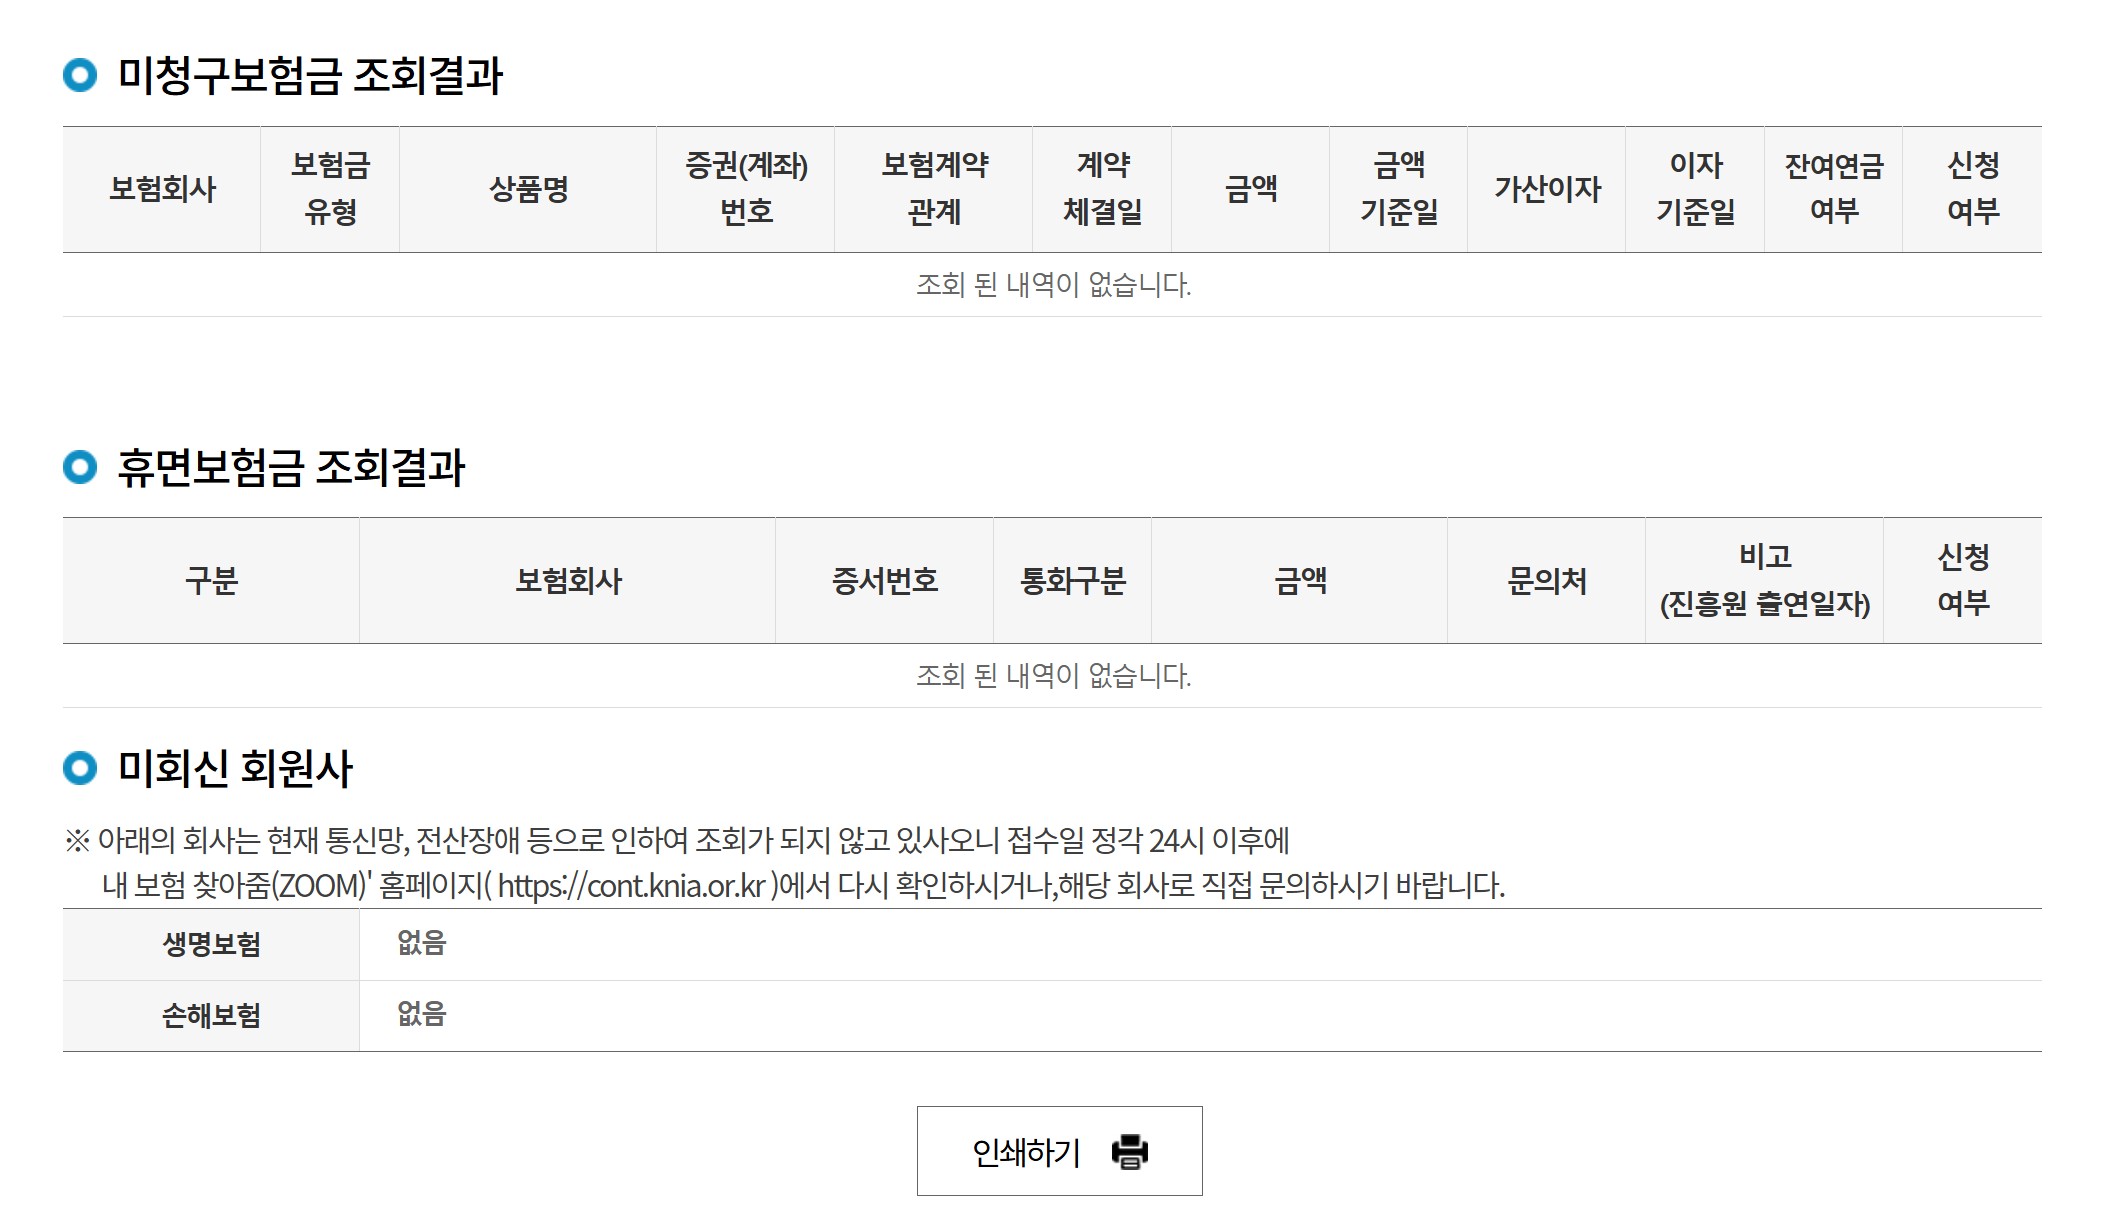
Task: Click the 통화구분 column header
Action: click(x=1073, y=580)
